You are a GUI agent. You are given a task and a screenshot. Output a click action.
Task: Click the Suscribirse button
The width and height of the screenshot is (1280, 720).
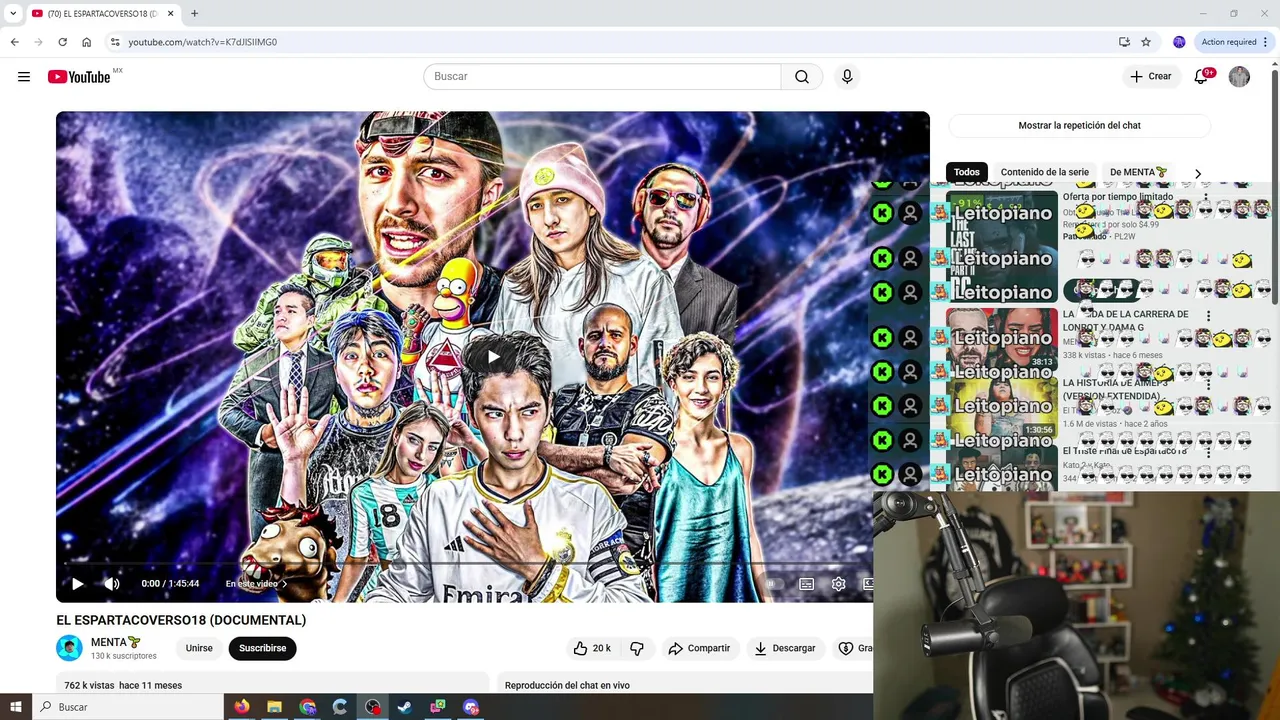[262, 648]
